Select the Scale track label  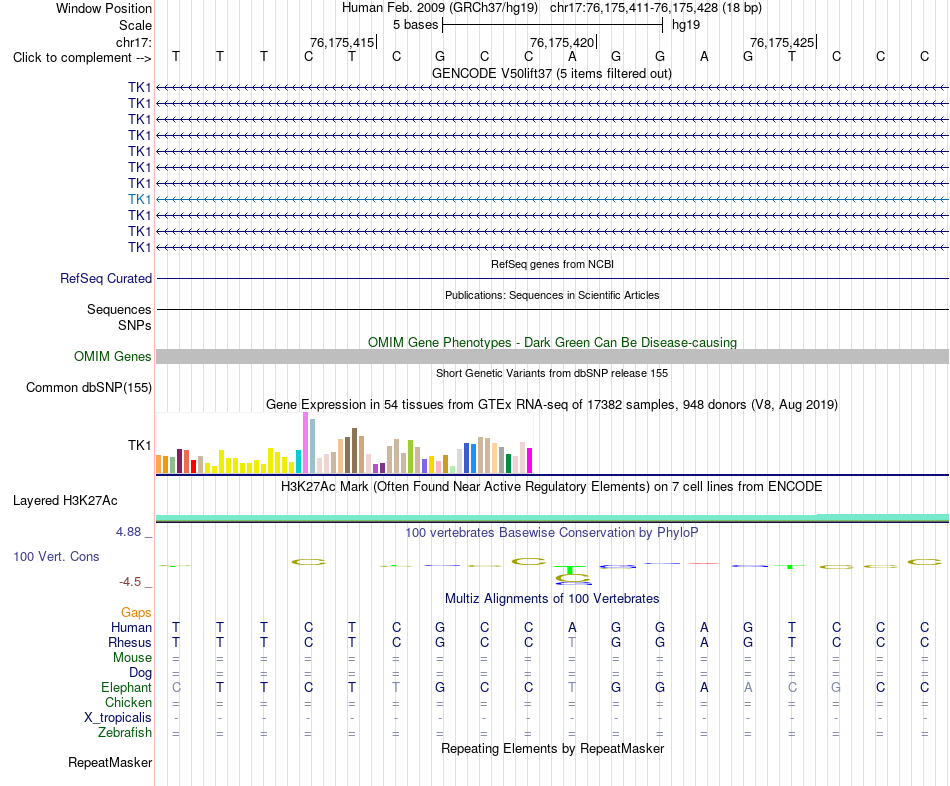tap(135, 25)
